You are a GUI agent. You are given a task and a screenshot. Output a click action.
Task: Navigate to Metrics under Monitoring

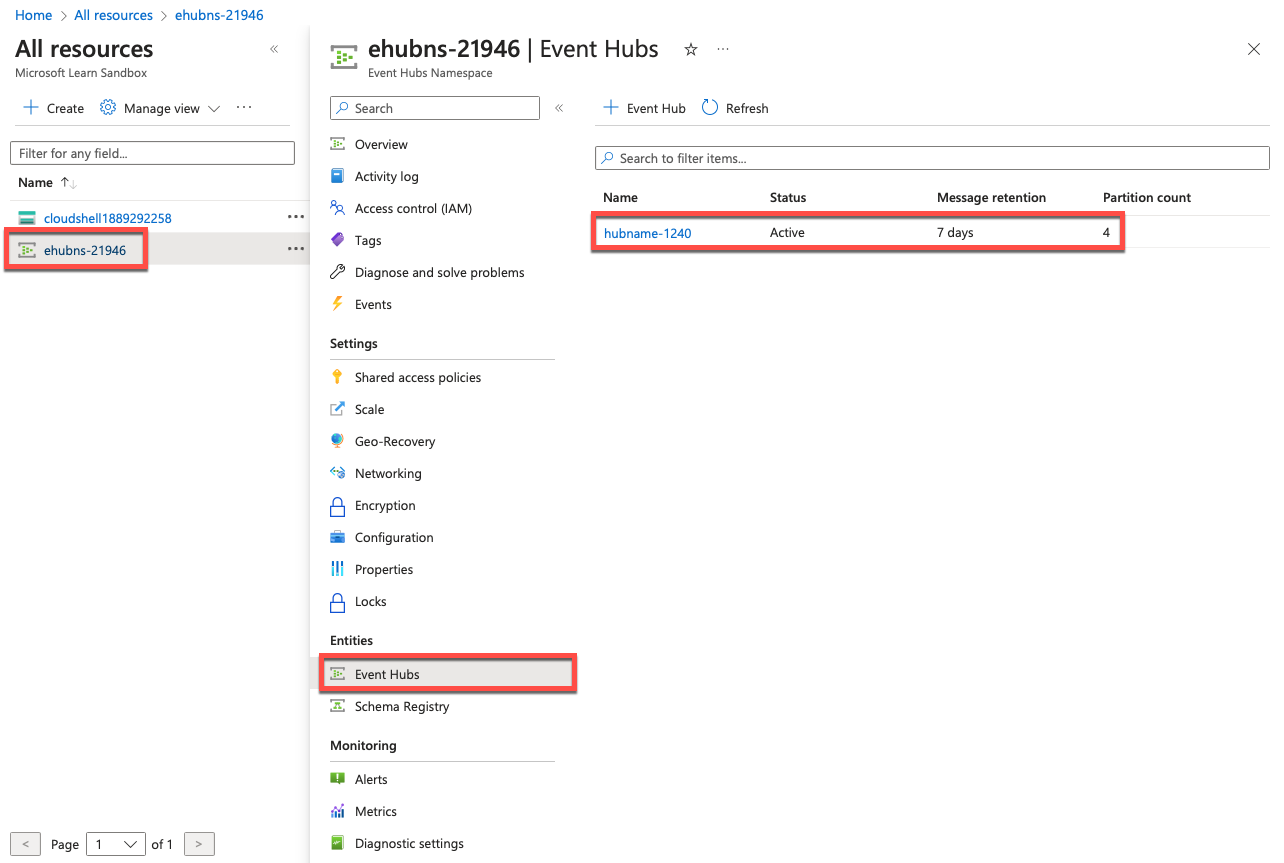tap(376, 811)
